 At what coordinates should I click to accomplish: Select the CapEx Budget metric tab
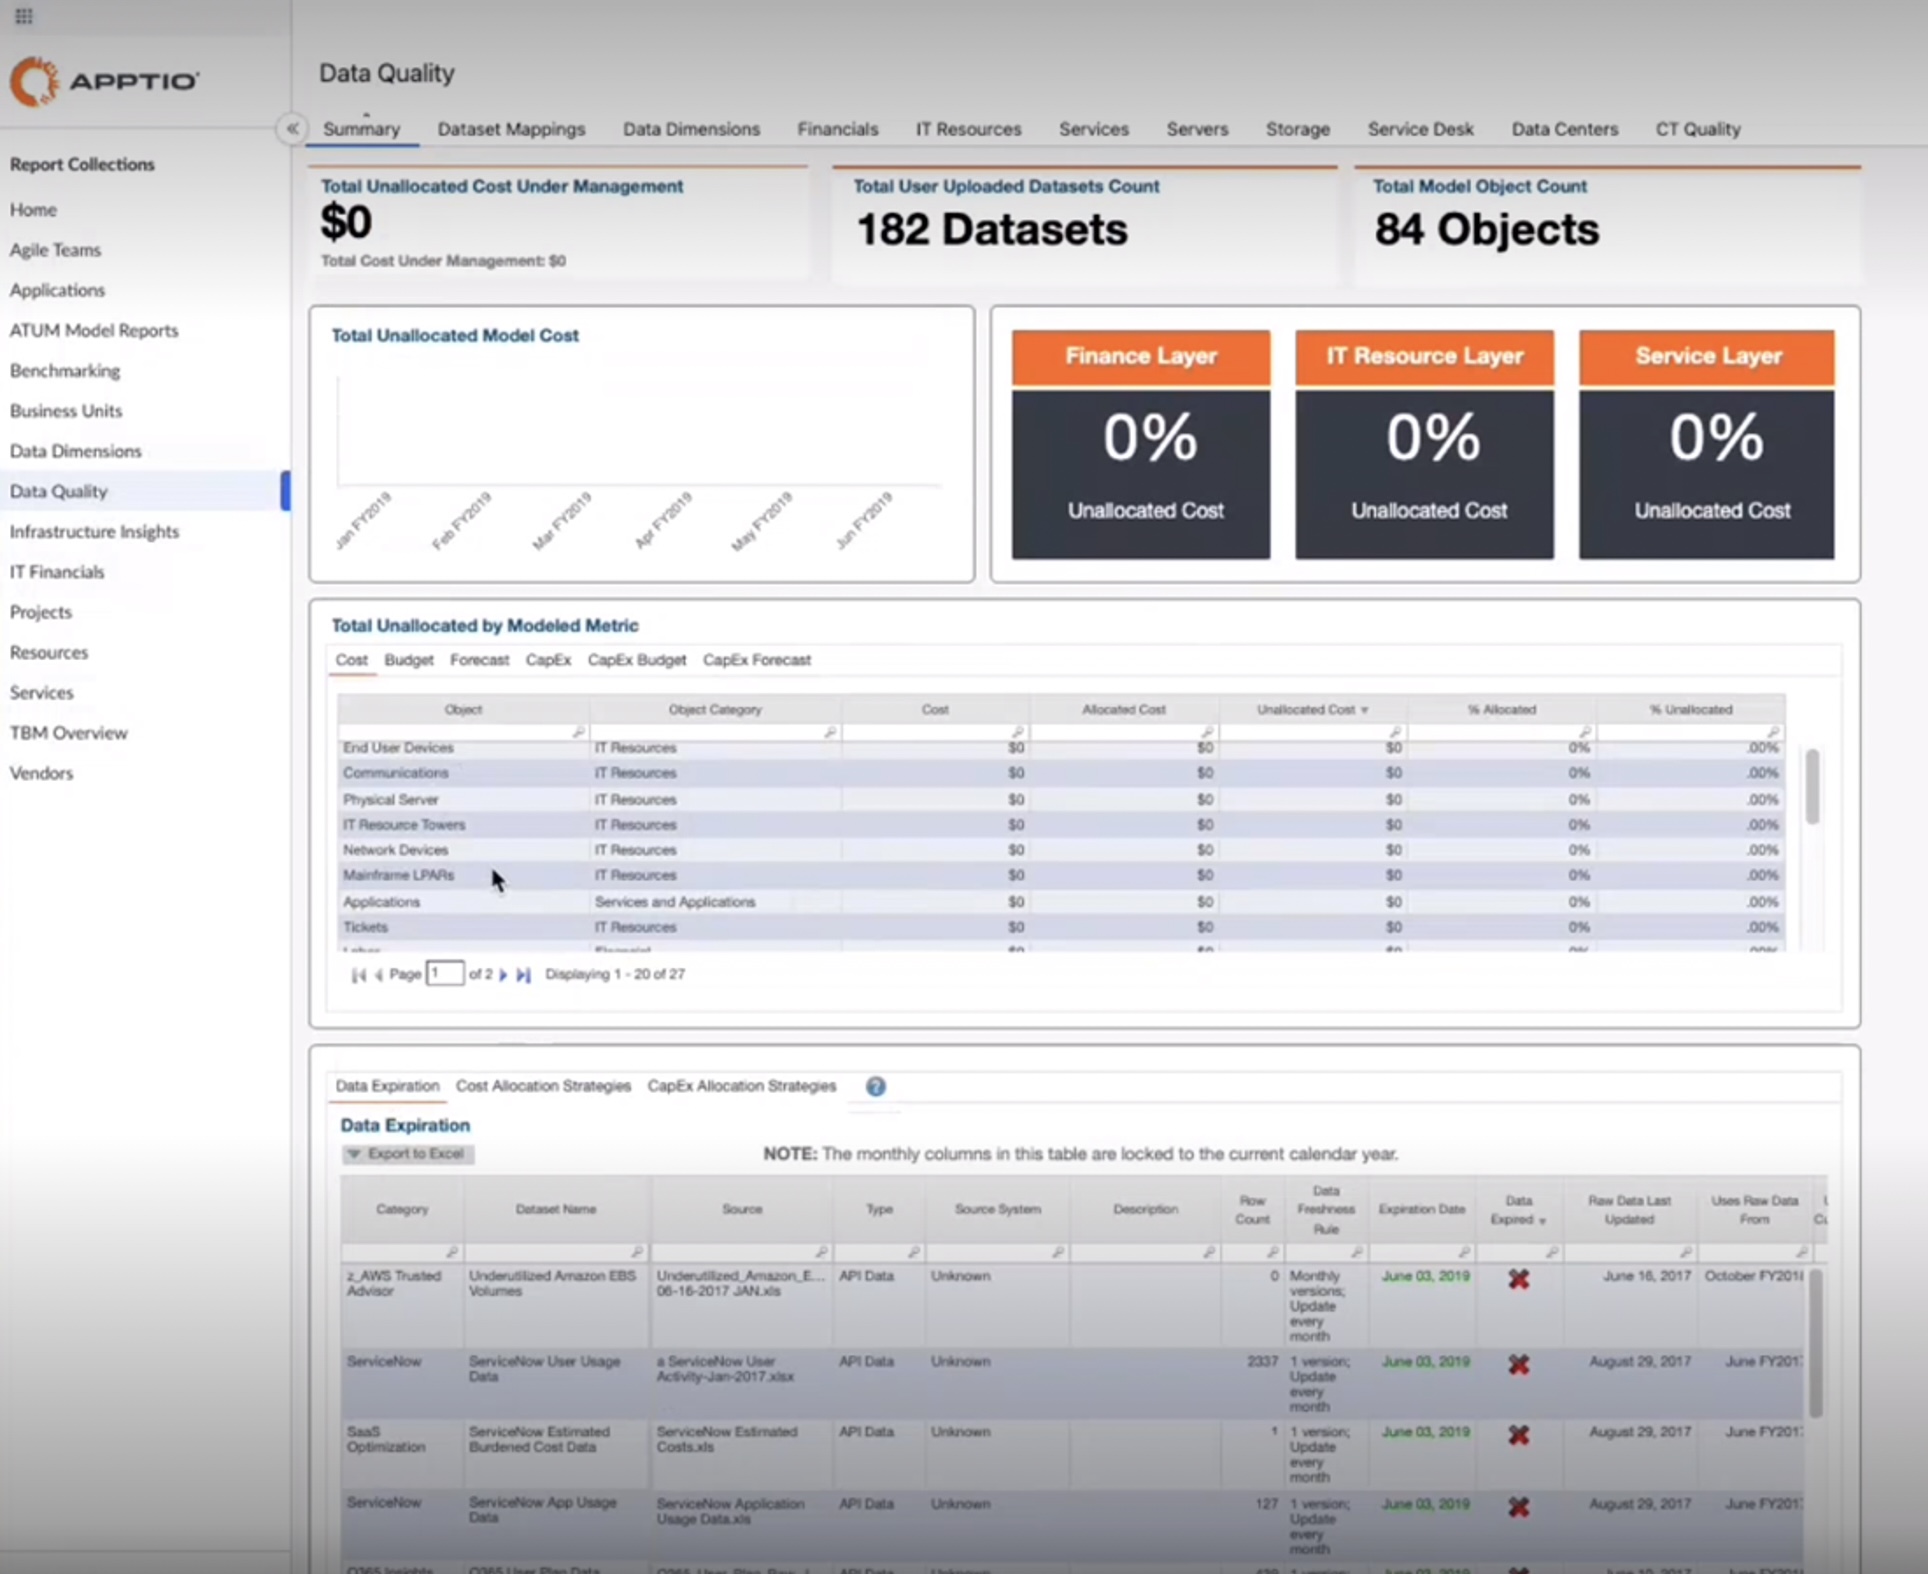637,660
